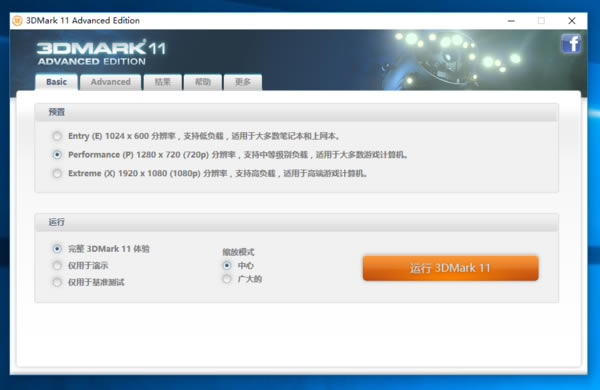Select the Entry (E) 1024 x 600 preset
The height and width of the screenshot is (390, 600).
57,136
